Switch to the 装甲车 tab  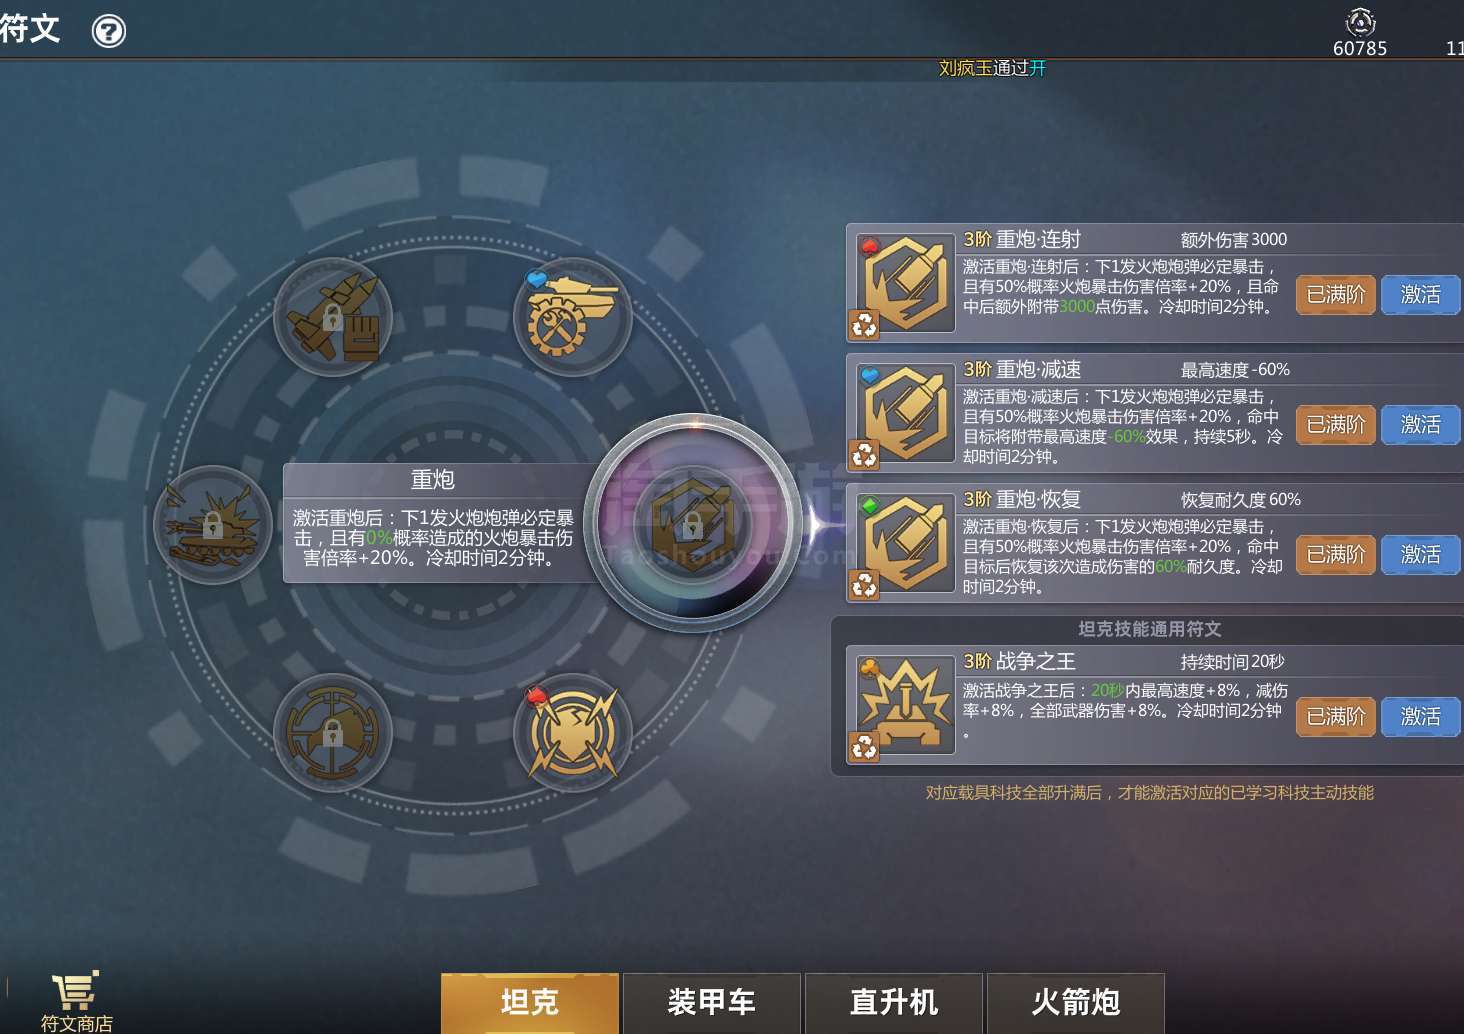click(712, 1003)
